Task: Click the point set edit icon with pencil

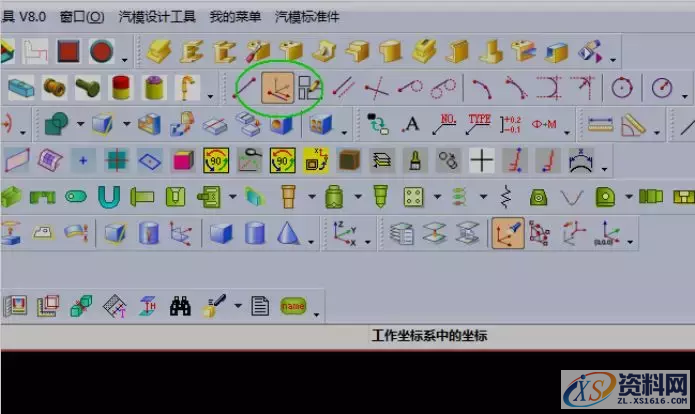Action: 309,88
